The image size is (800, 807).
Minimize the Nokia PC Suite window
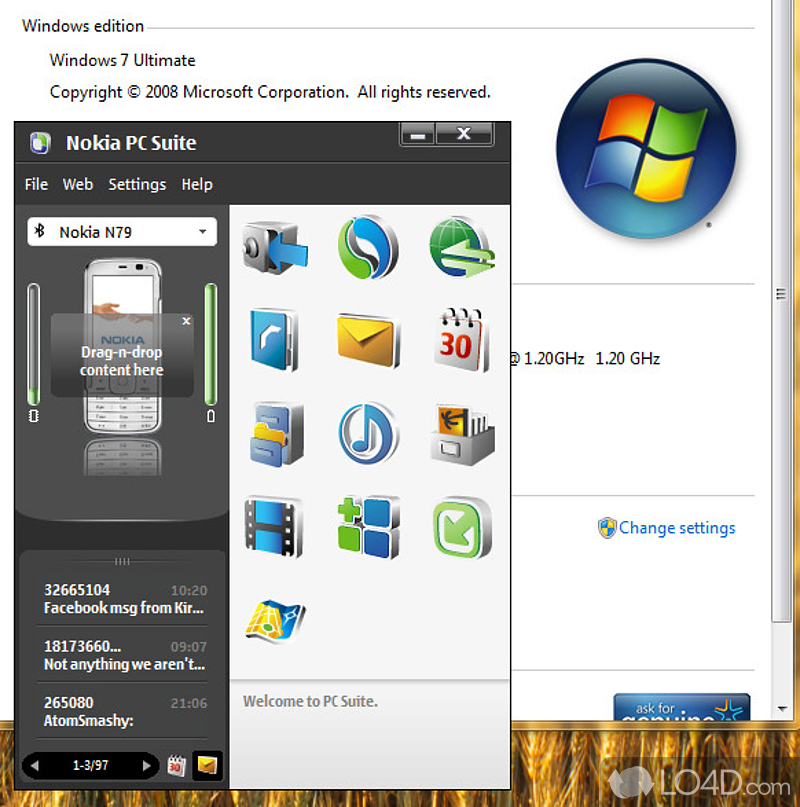(x=418, y=135)
